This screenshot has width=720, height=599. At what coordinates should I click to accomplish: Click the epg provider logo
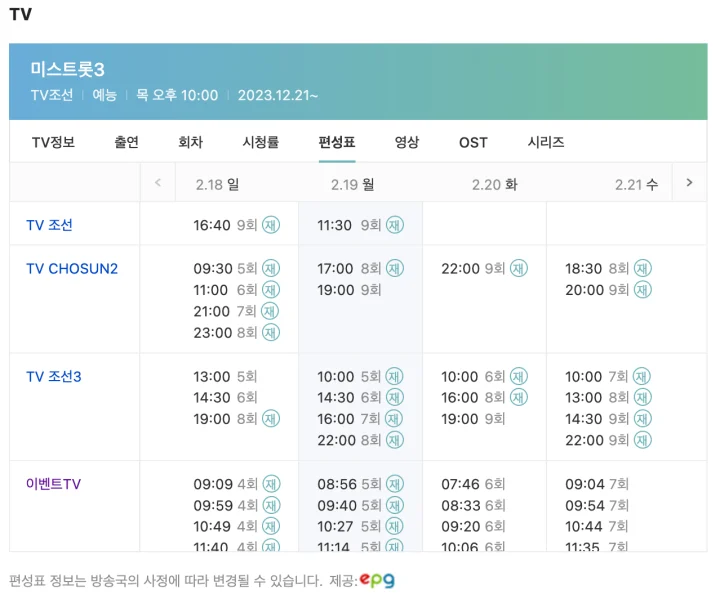coord(377,581)
